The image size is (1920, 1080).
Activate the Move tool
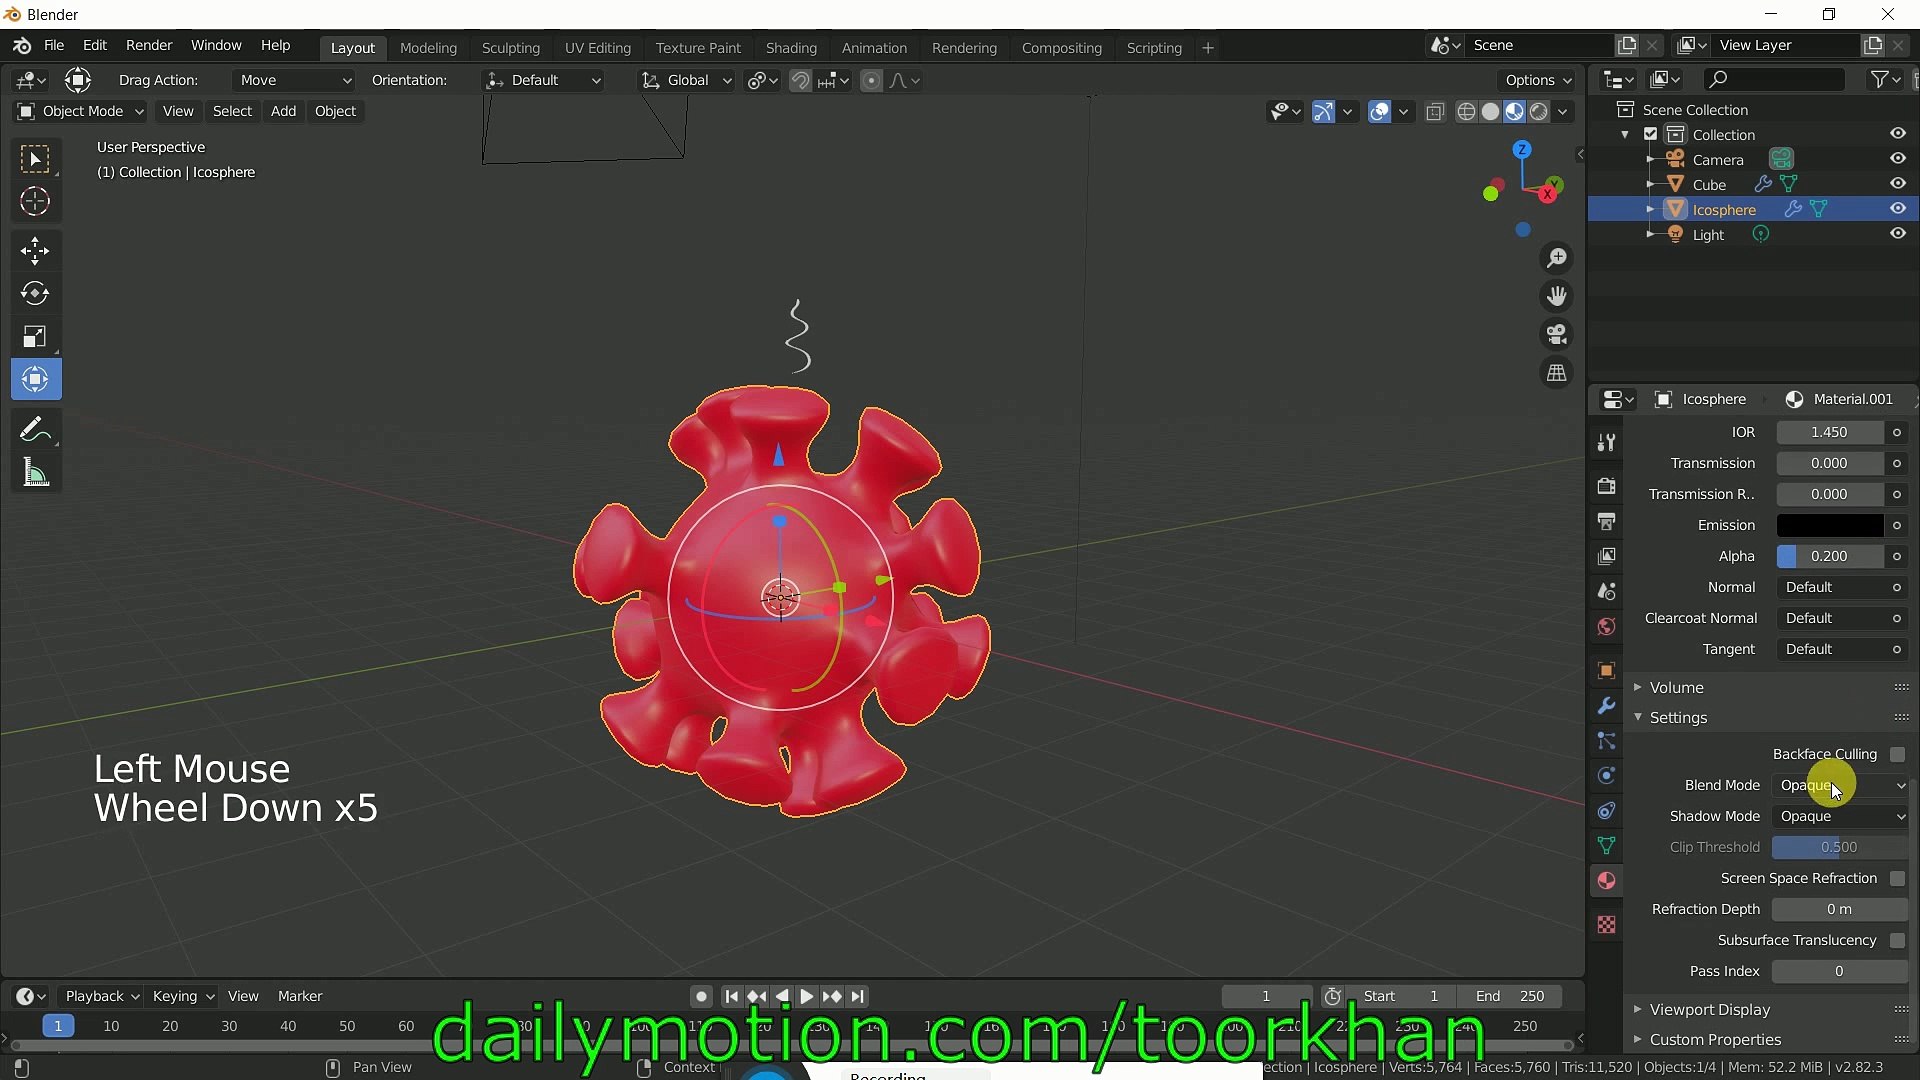coord(35,251)
